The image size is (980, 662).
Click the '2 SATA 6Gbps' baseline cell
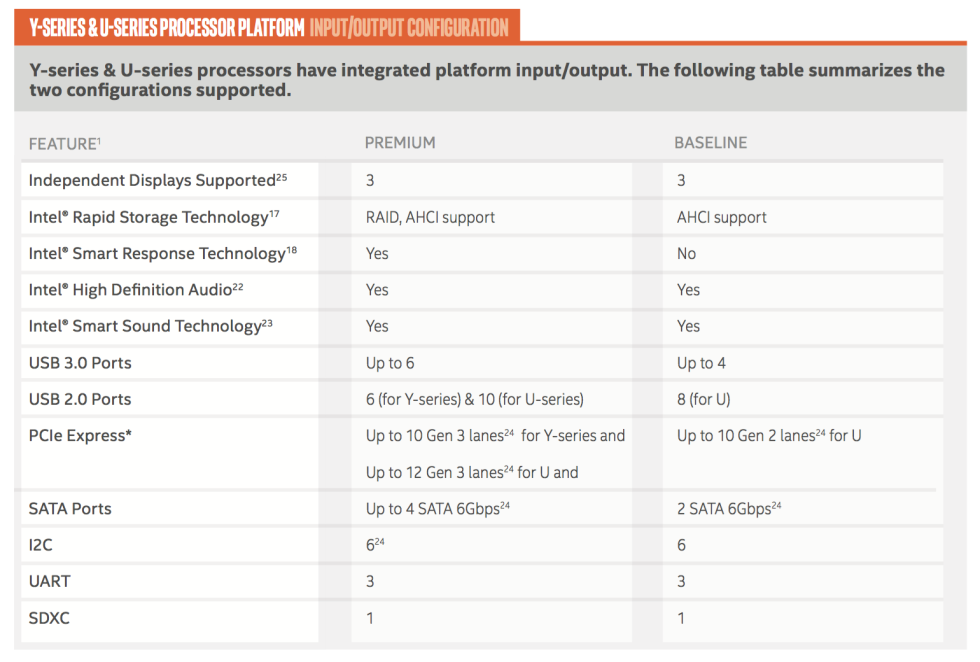coord(802,508)
